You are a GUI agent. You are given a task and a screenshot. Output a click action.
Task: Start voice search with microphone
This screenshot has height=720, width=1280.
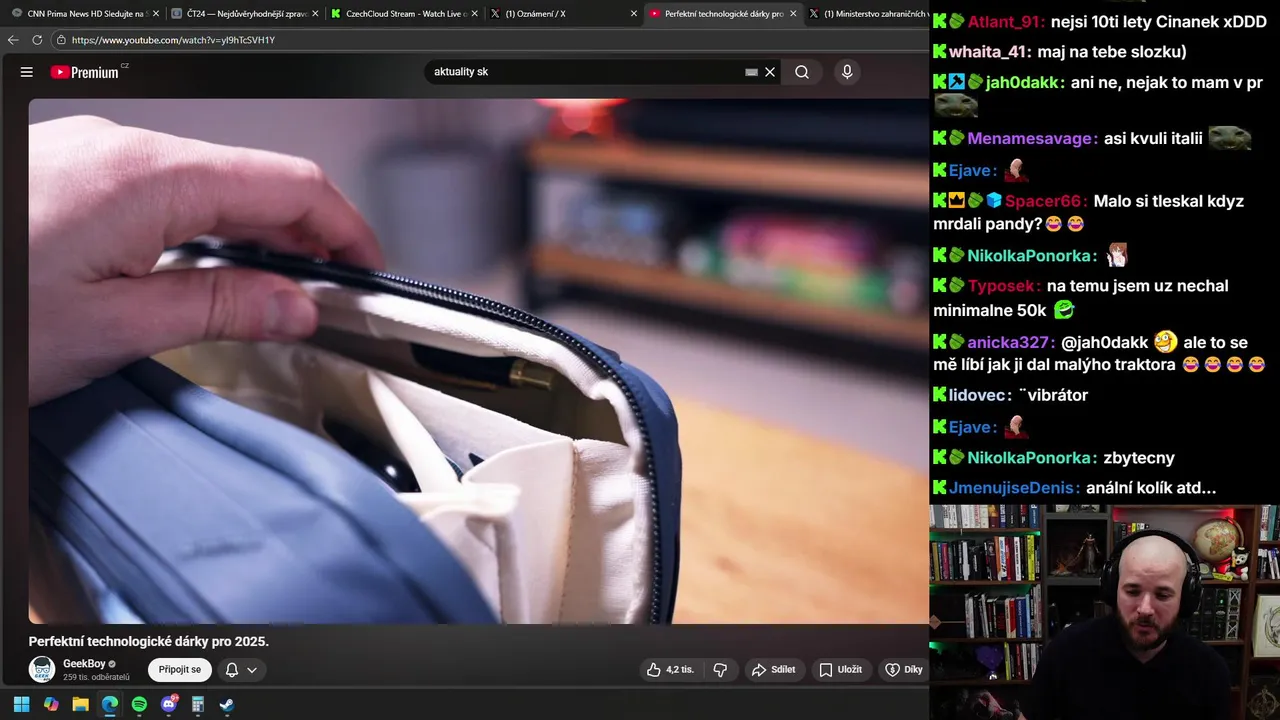[x=847, y=72]
